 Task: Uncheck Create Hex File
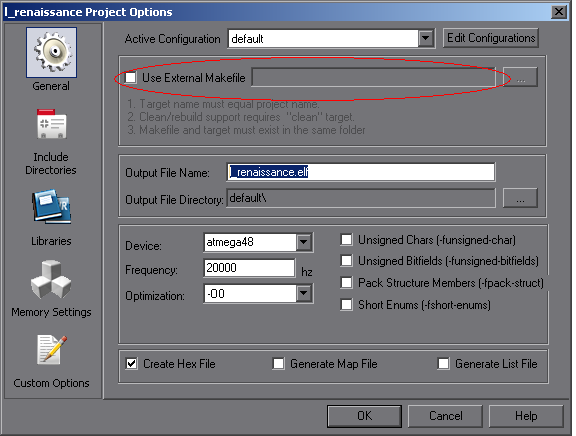coord(132,364)
